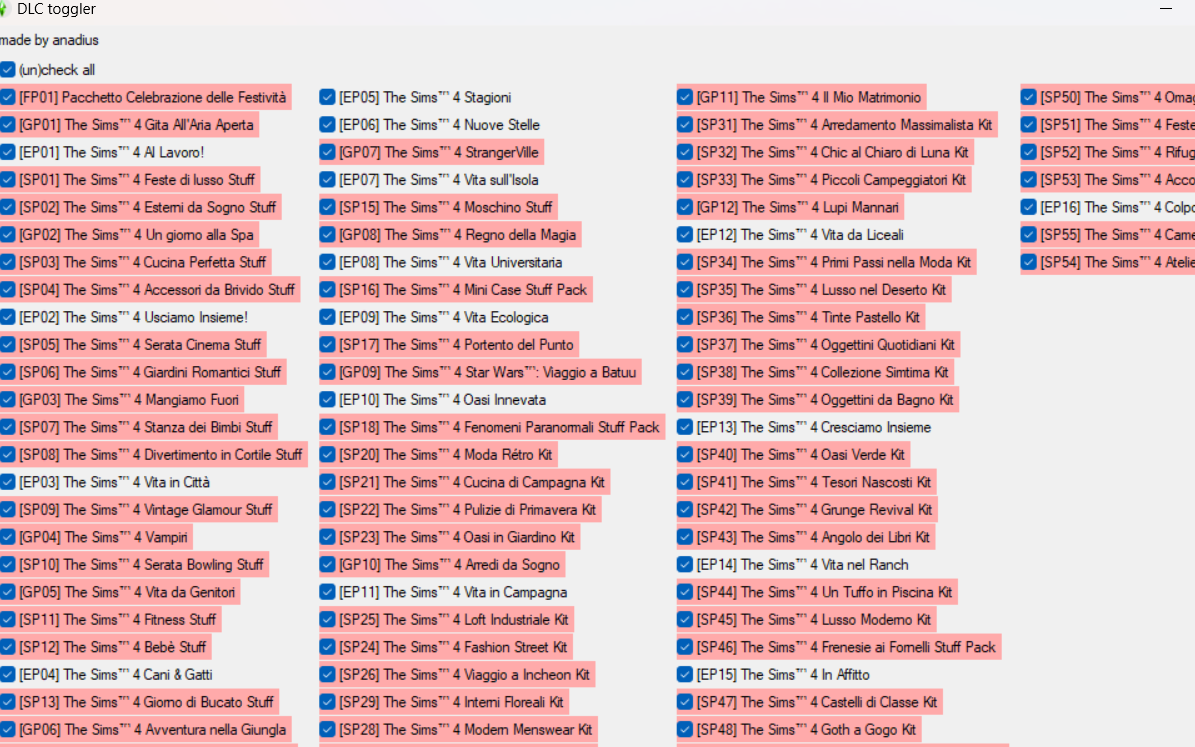Disable SP36 Tinte Pastello Kit

tap(684, 316)
